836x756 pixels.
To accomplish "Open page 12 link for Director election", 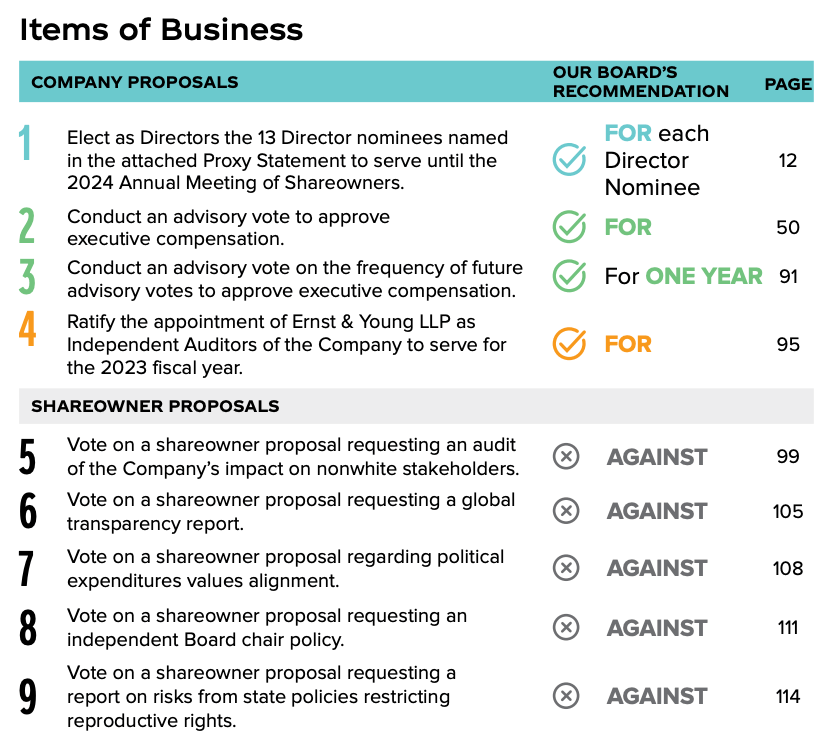I will (788, 160).
